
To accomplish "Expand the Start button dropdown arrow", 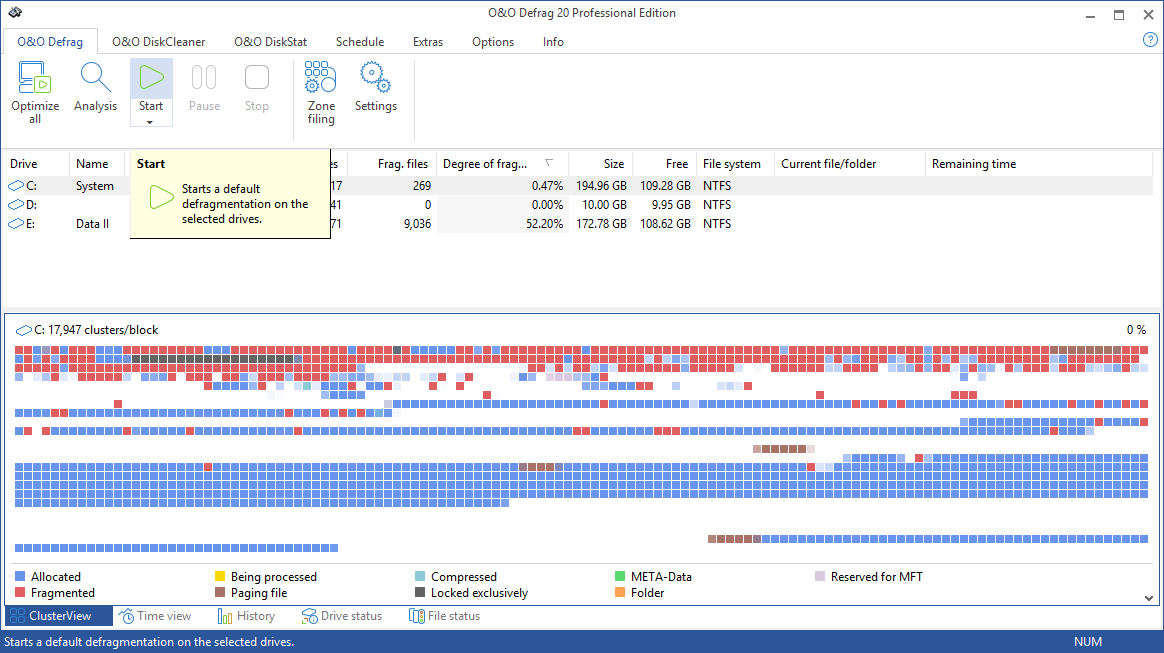I will (150, 122).
